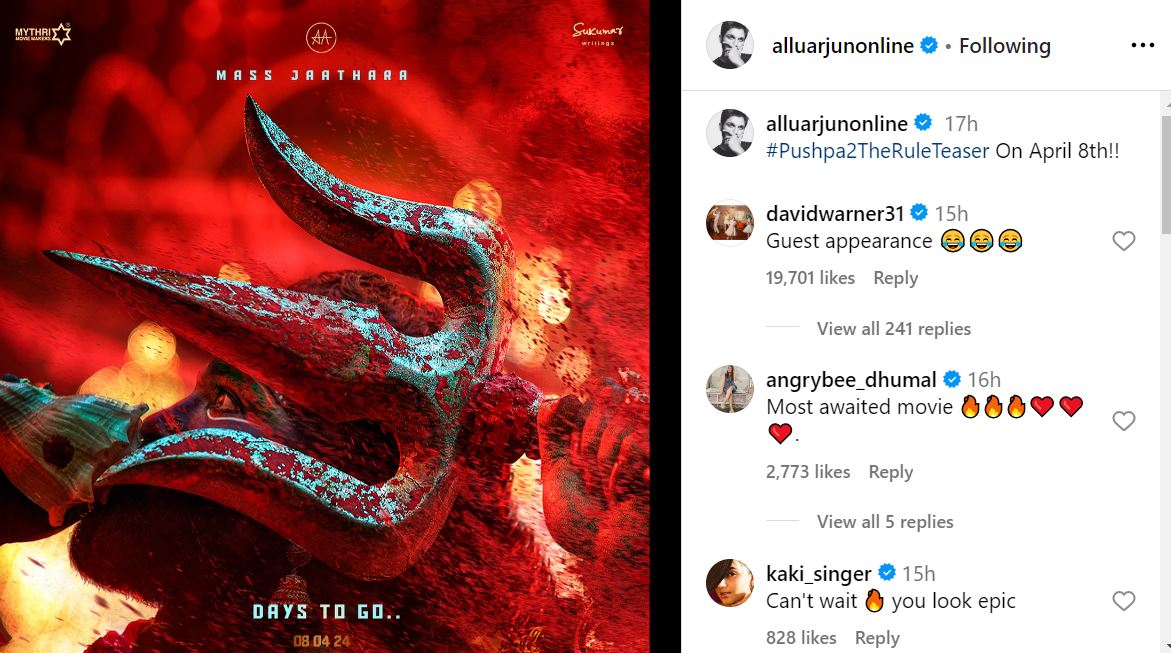Like kaki_singer's comment with the heart
Screen dimensions: 1171x653
click(1123, 601)
